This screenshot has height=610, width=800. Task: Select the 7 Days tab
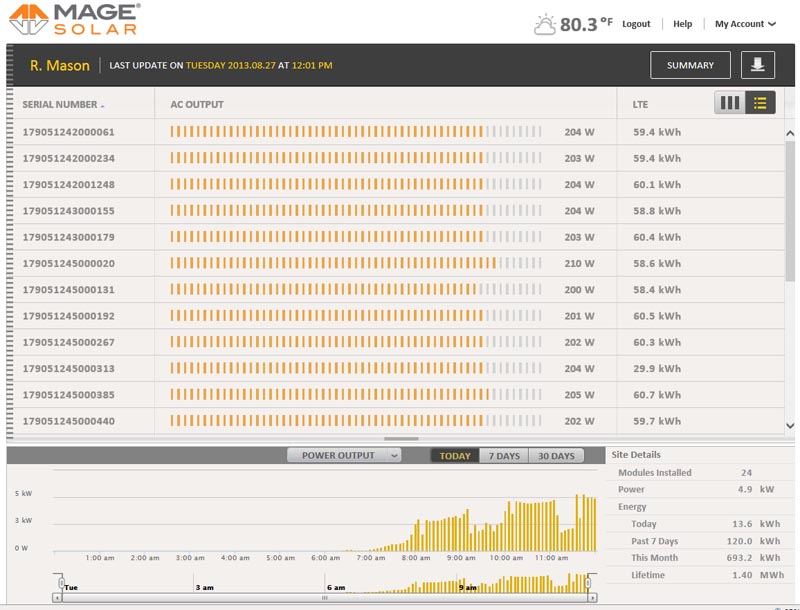coord(504,456)
